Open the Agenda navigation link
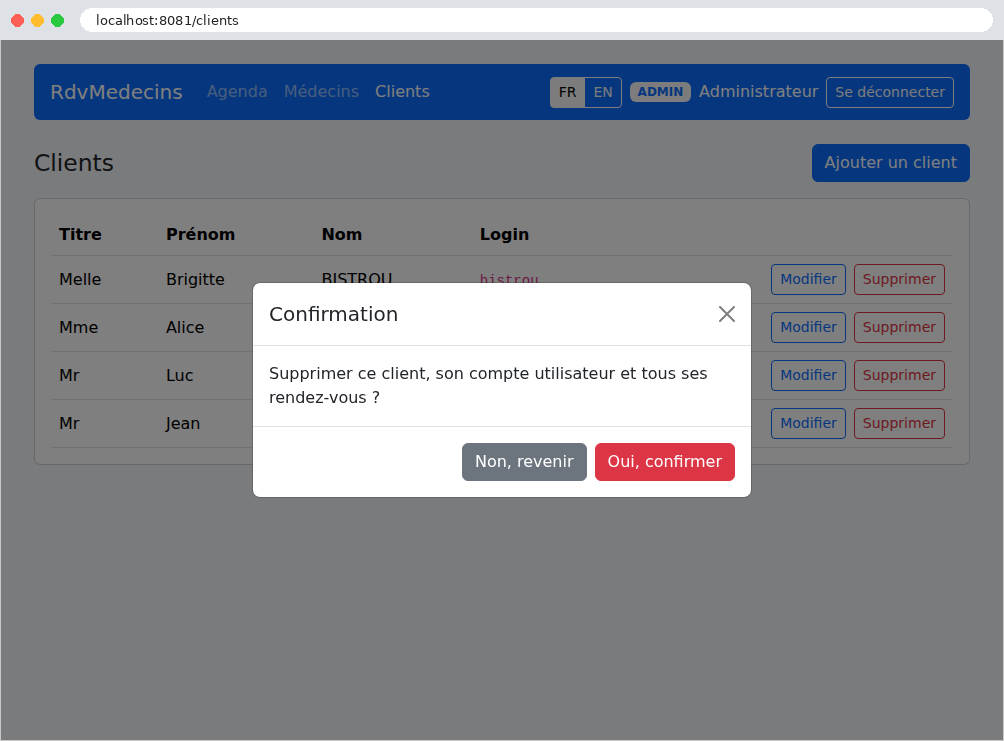 (237, 92)
